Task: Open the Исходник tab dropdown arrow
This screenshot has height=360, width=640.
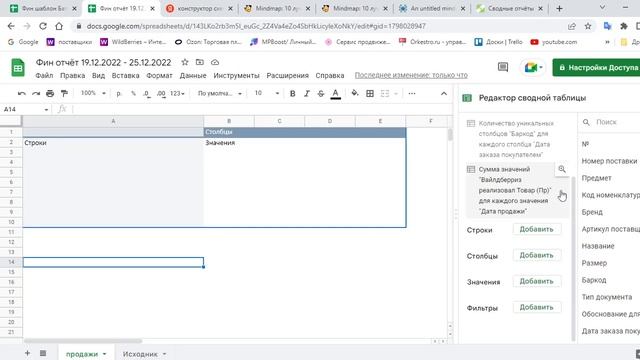Action: (x=164, y=354)
